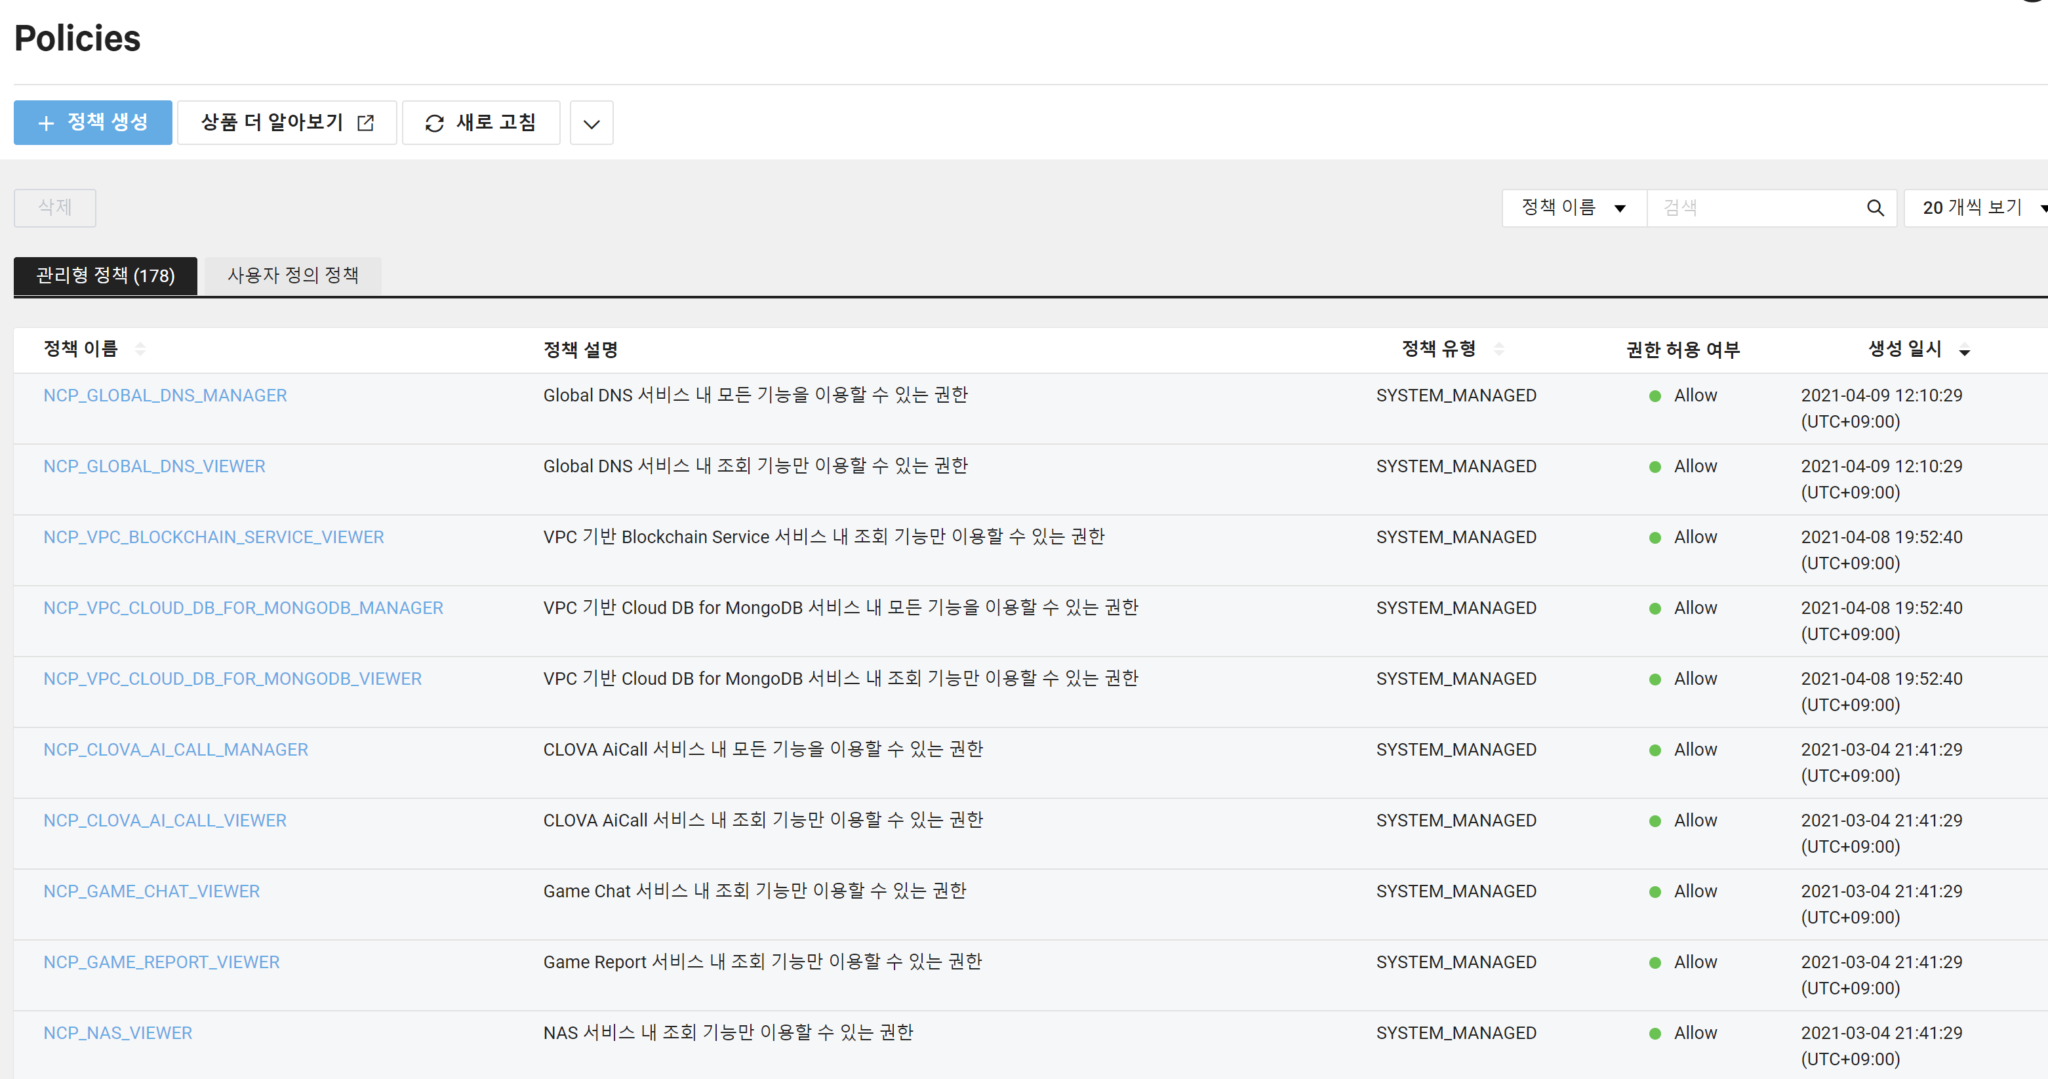Click the 삭제 button
Screen dimensions: 2048x1079
(x=54, y=207)
